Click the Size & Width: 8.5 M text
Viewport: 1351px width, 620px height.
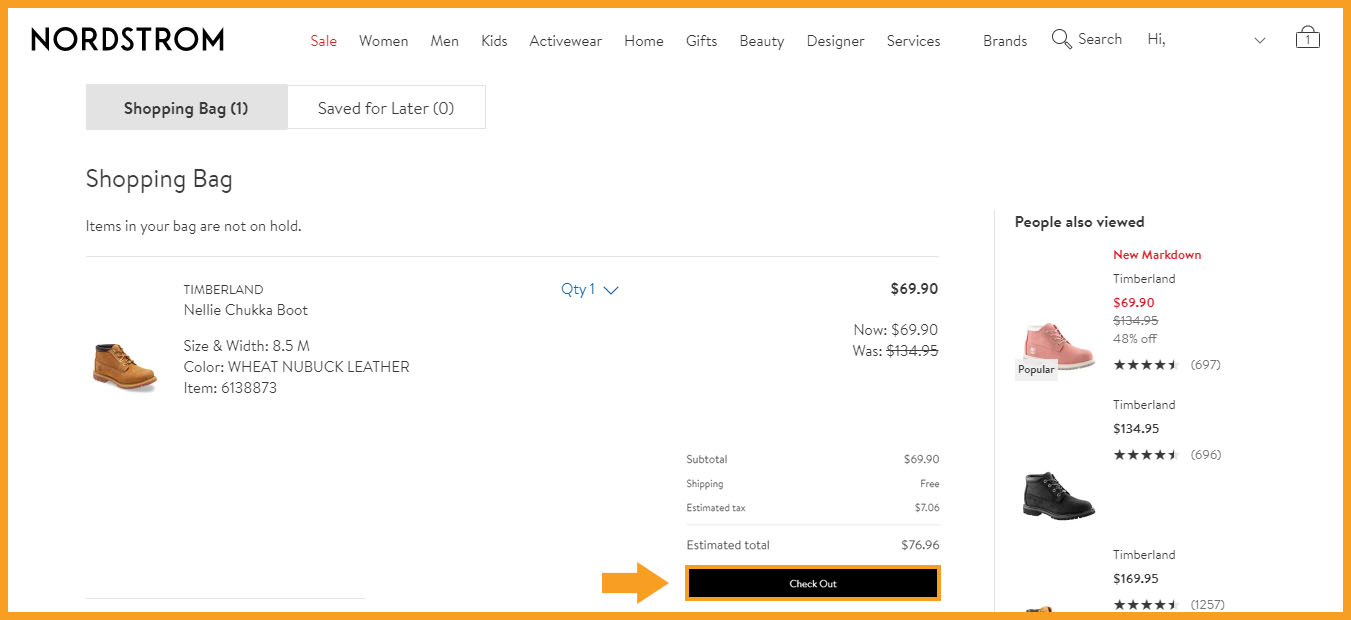click(247, 346)
